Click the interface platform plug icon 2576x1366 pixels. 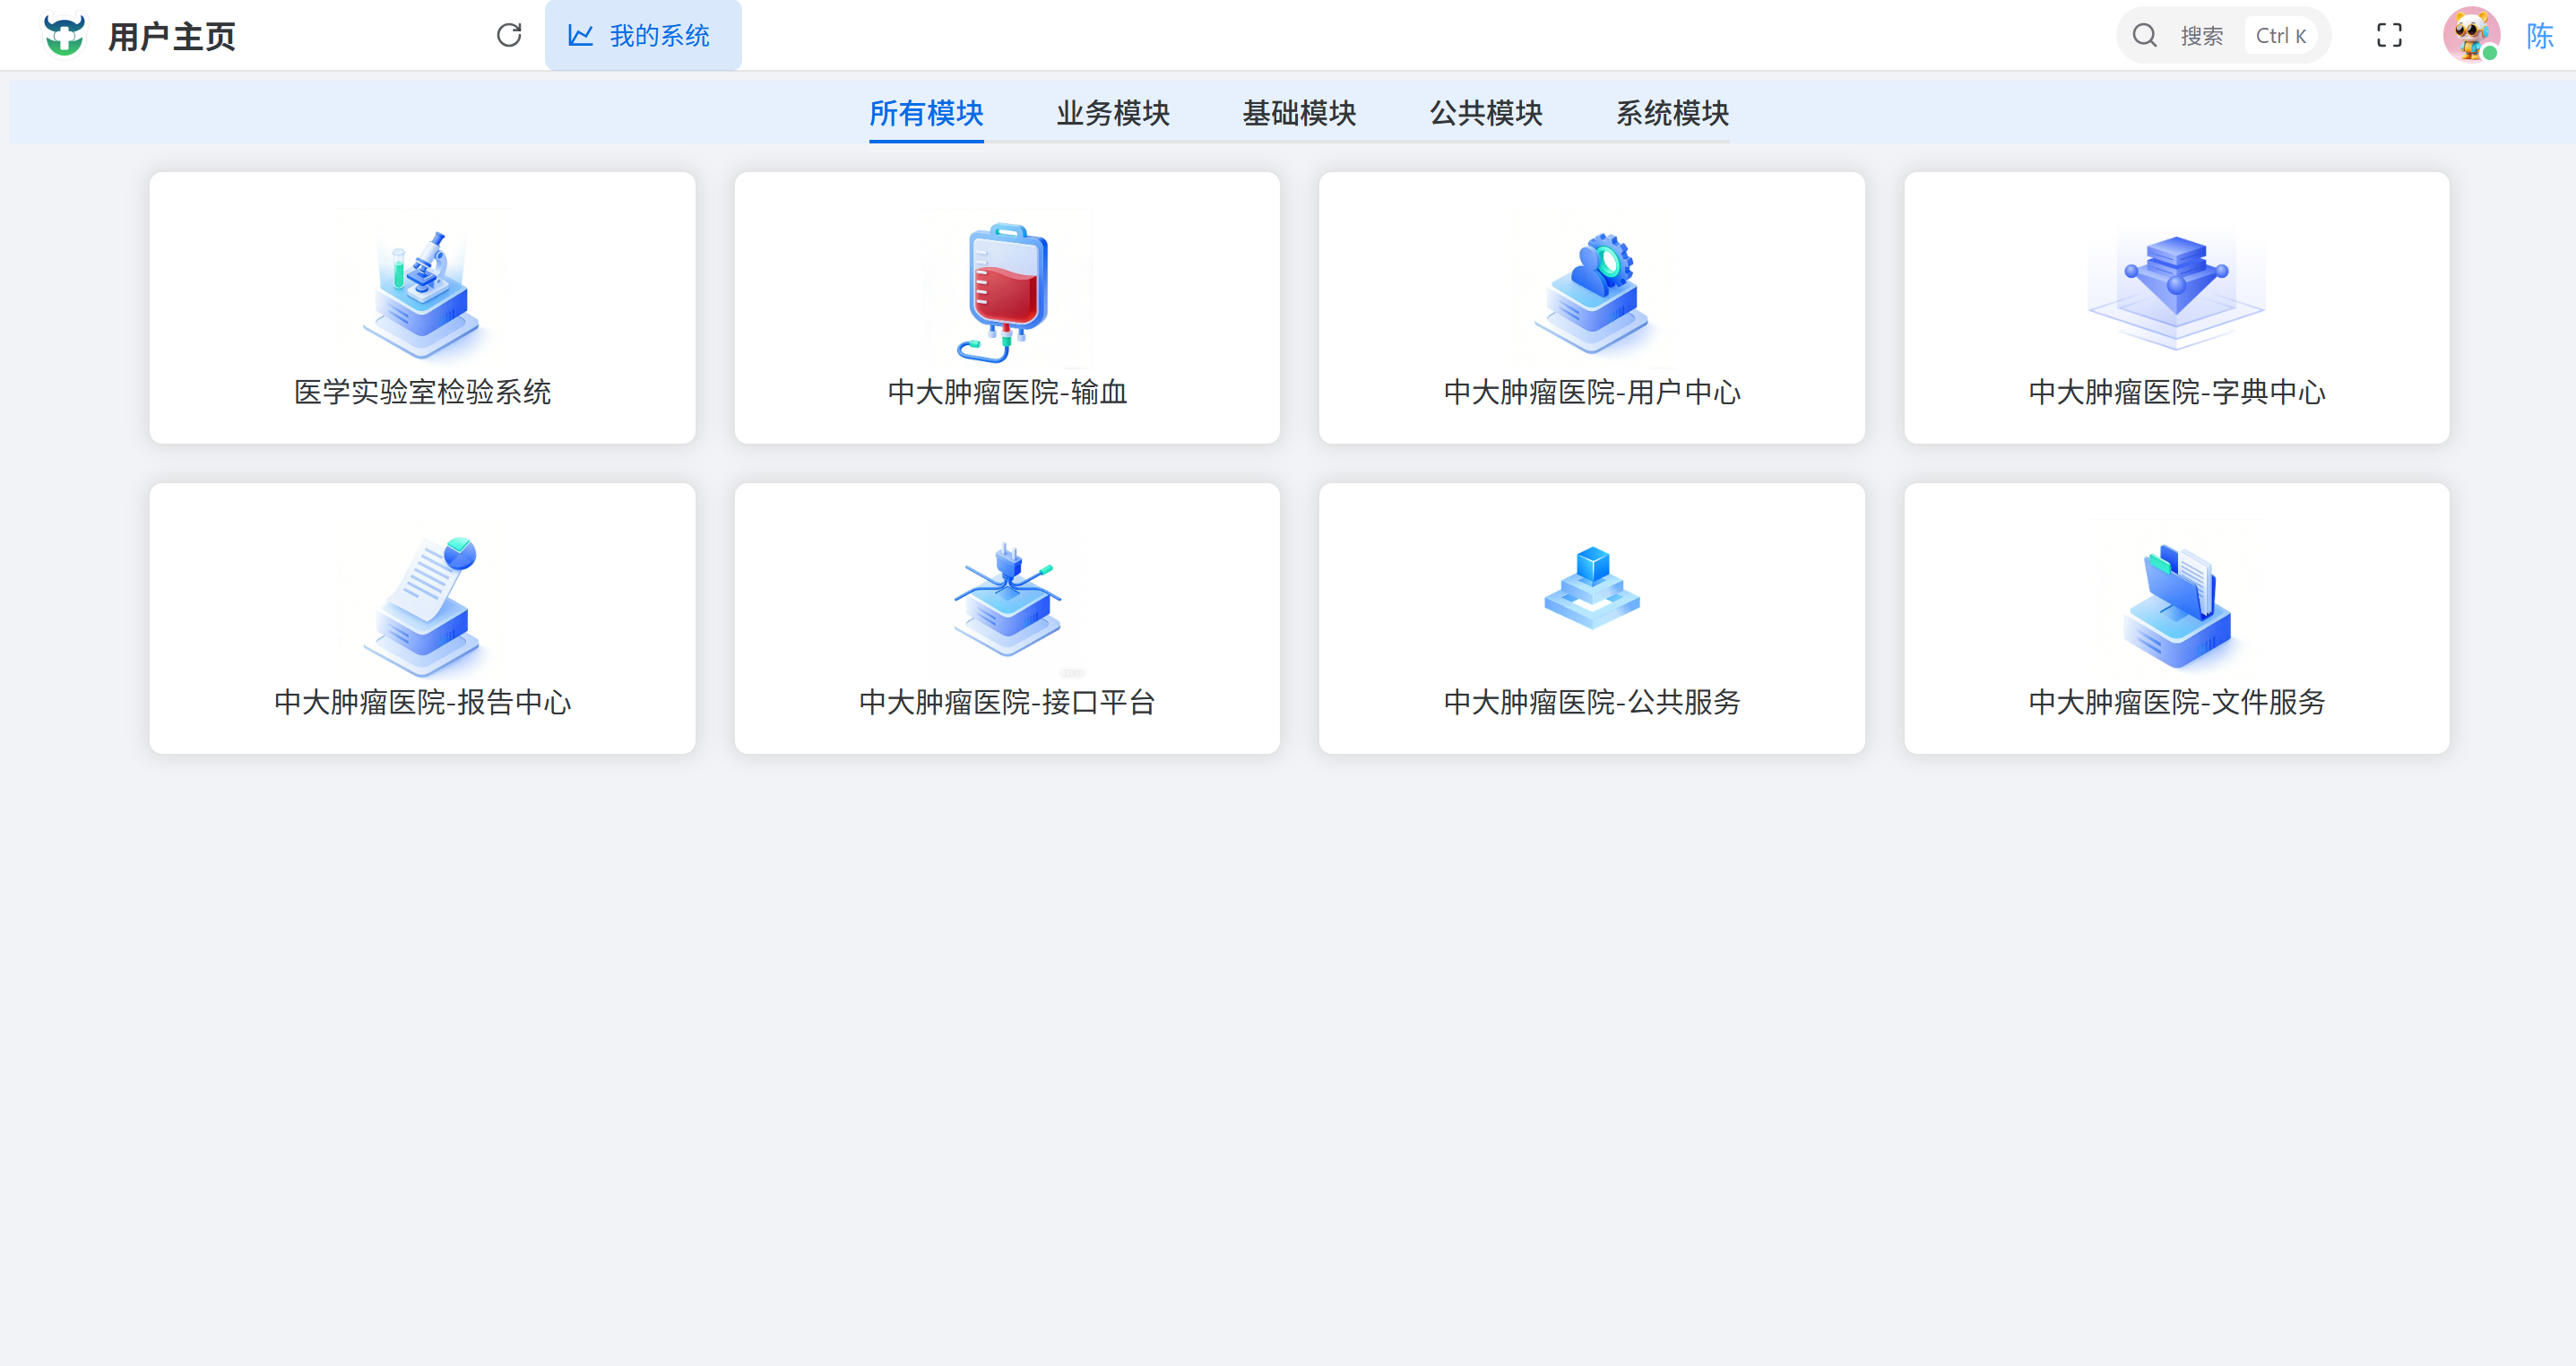(1007, 600)
